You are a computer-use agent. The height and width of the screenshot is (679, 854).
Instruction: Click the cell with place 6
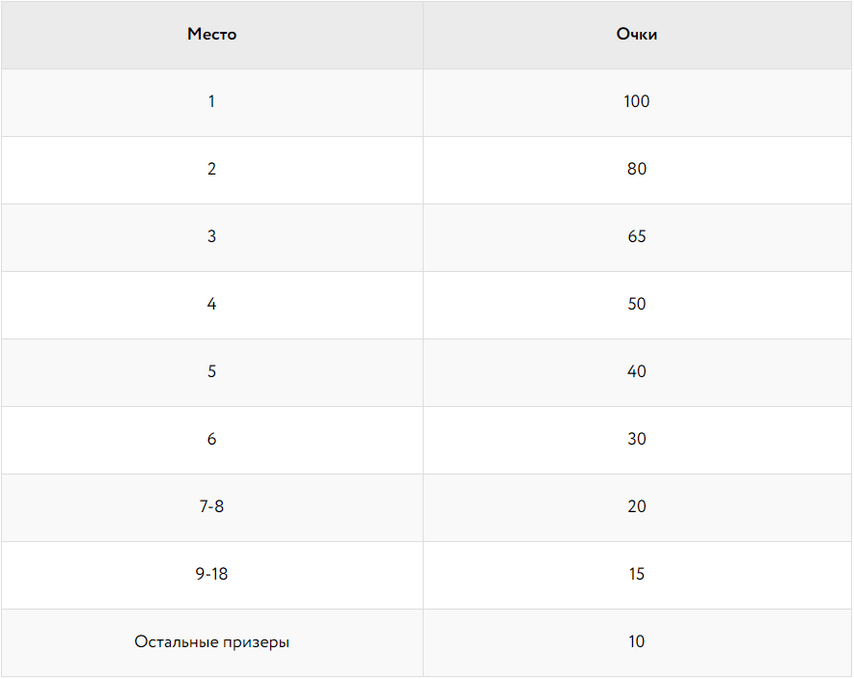[x=212, y=439]
